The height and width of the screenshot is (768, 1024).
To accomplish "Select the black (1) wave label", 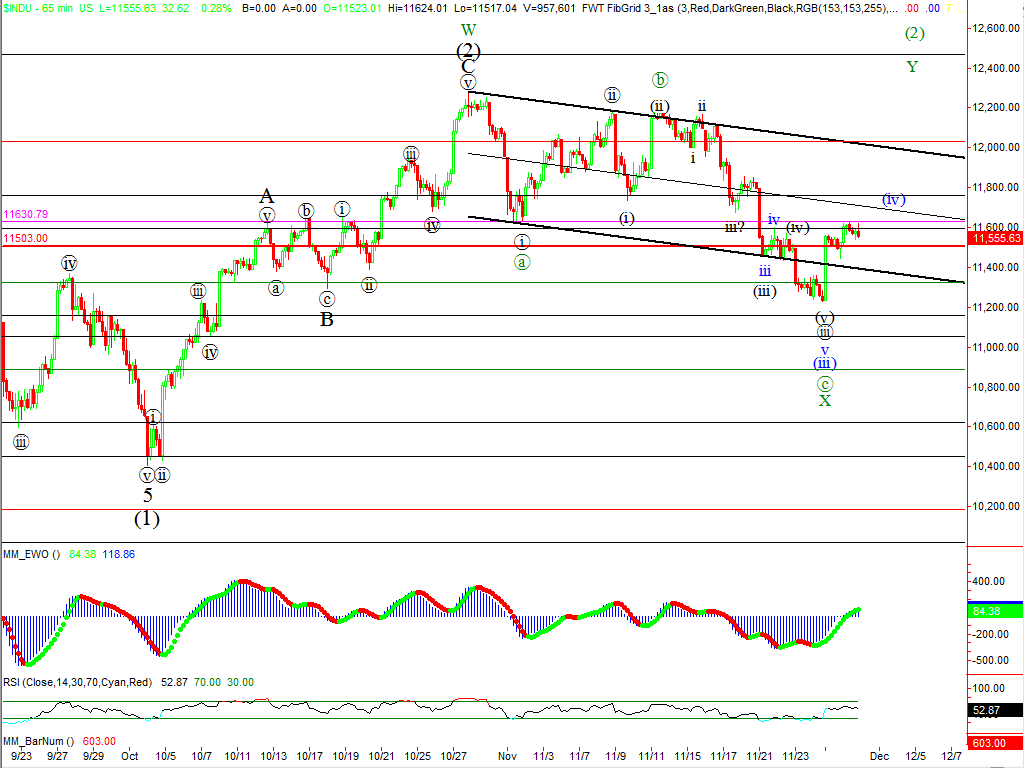I will point(147,518).
